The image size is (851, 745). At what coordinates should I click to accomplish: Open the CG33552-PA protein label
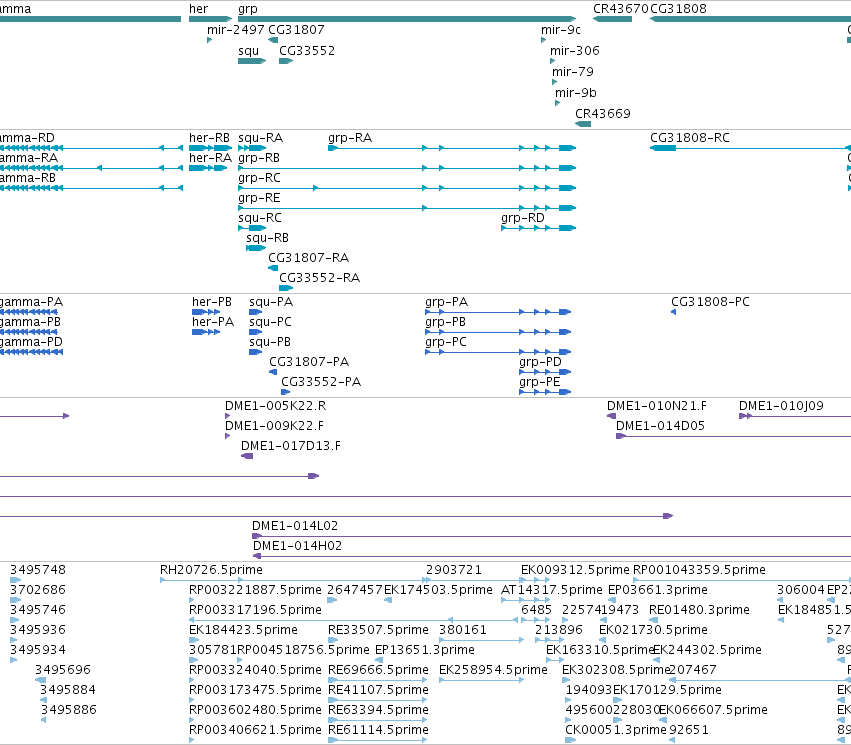[321, 382]
